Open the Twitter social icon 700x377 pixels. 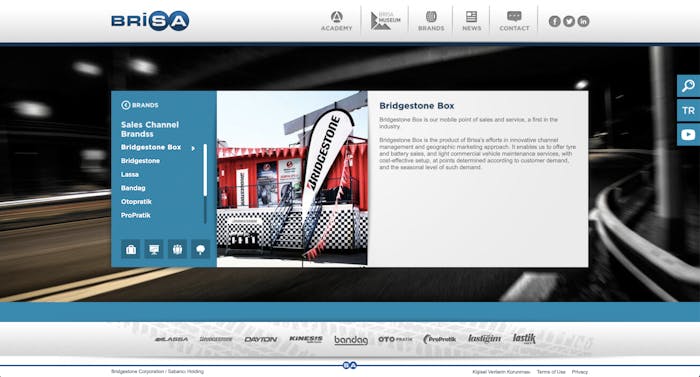tap(569, 21)
